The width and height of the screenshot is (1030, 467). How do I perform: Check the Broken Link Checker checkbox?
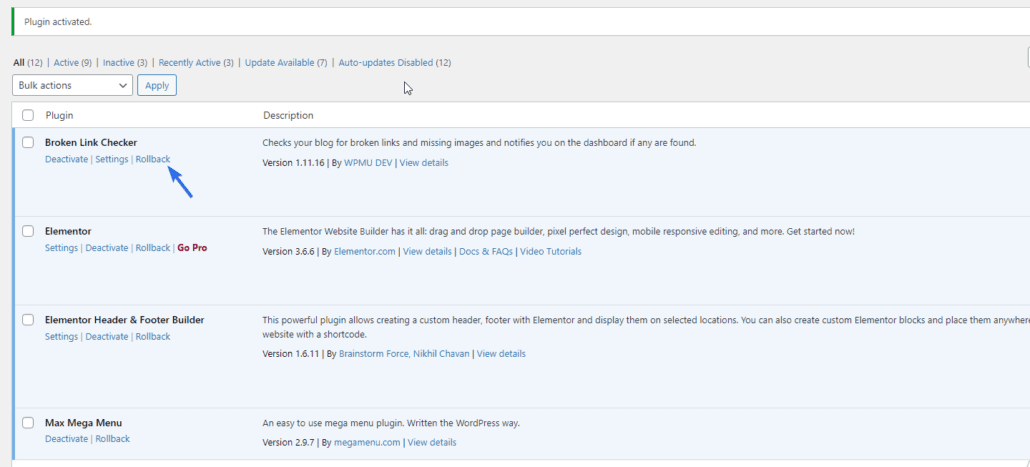(28, 143)
